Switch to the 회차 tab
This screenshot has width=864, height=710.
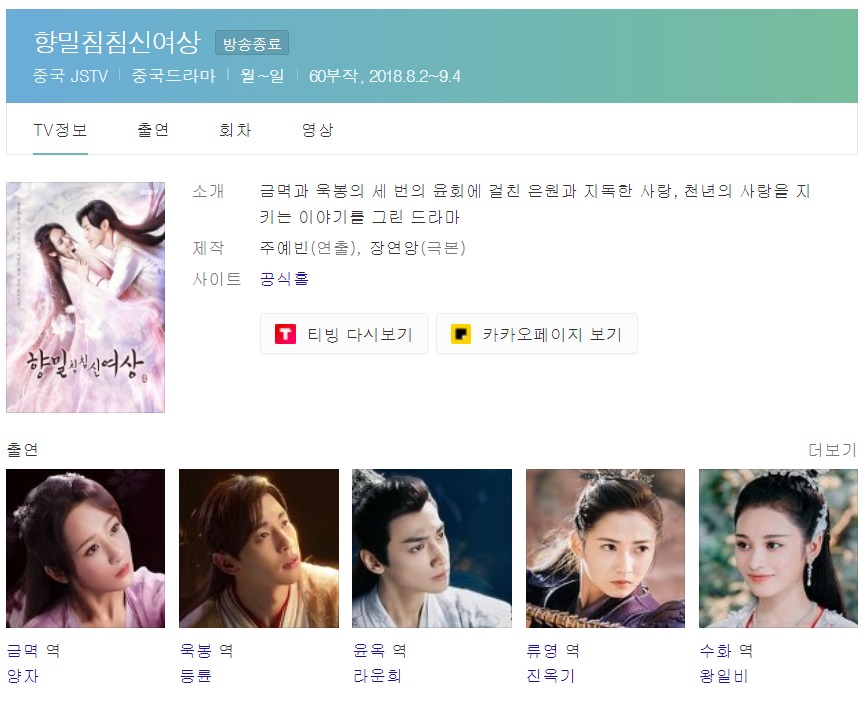click(x=235, y=130)
